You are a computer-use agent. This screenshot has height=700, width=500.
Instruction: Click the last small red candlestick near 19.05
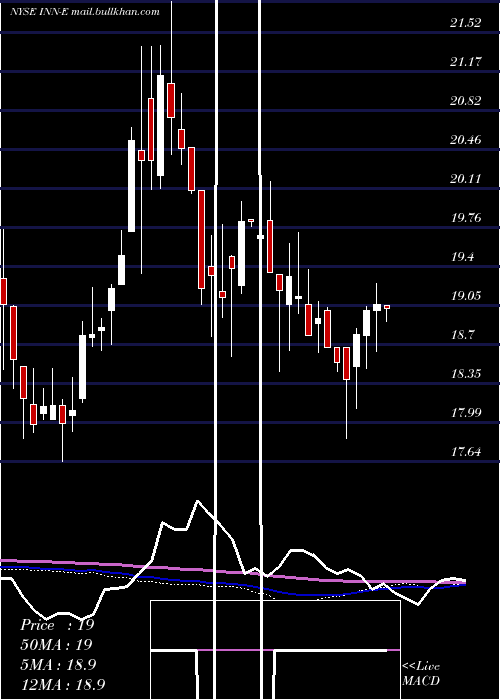[x=387, y=307]
